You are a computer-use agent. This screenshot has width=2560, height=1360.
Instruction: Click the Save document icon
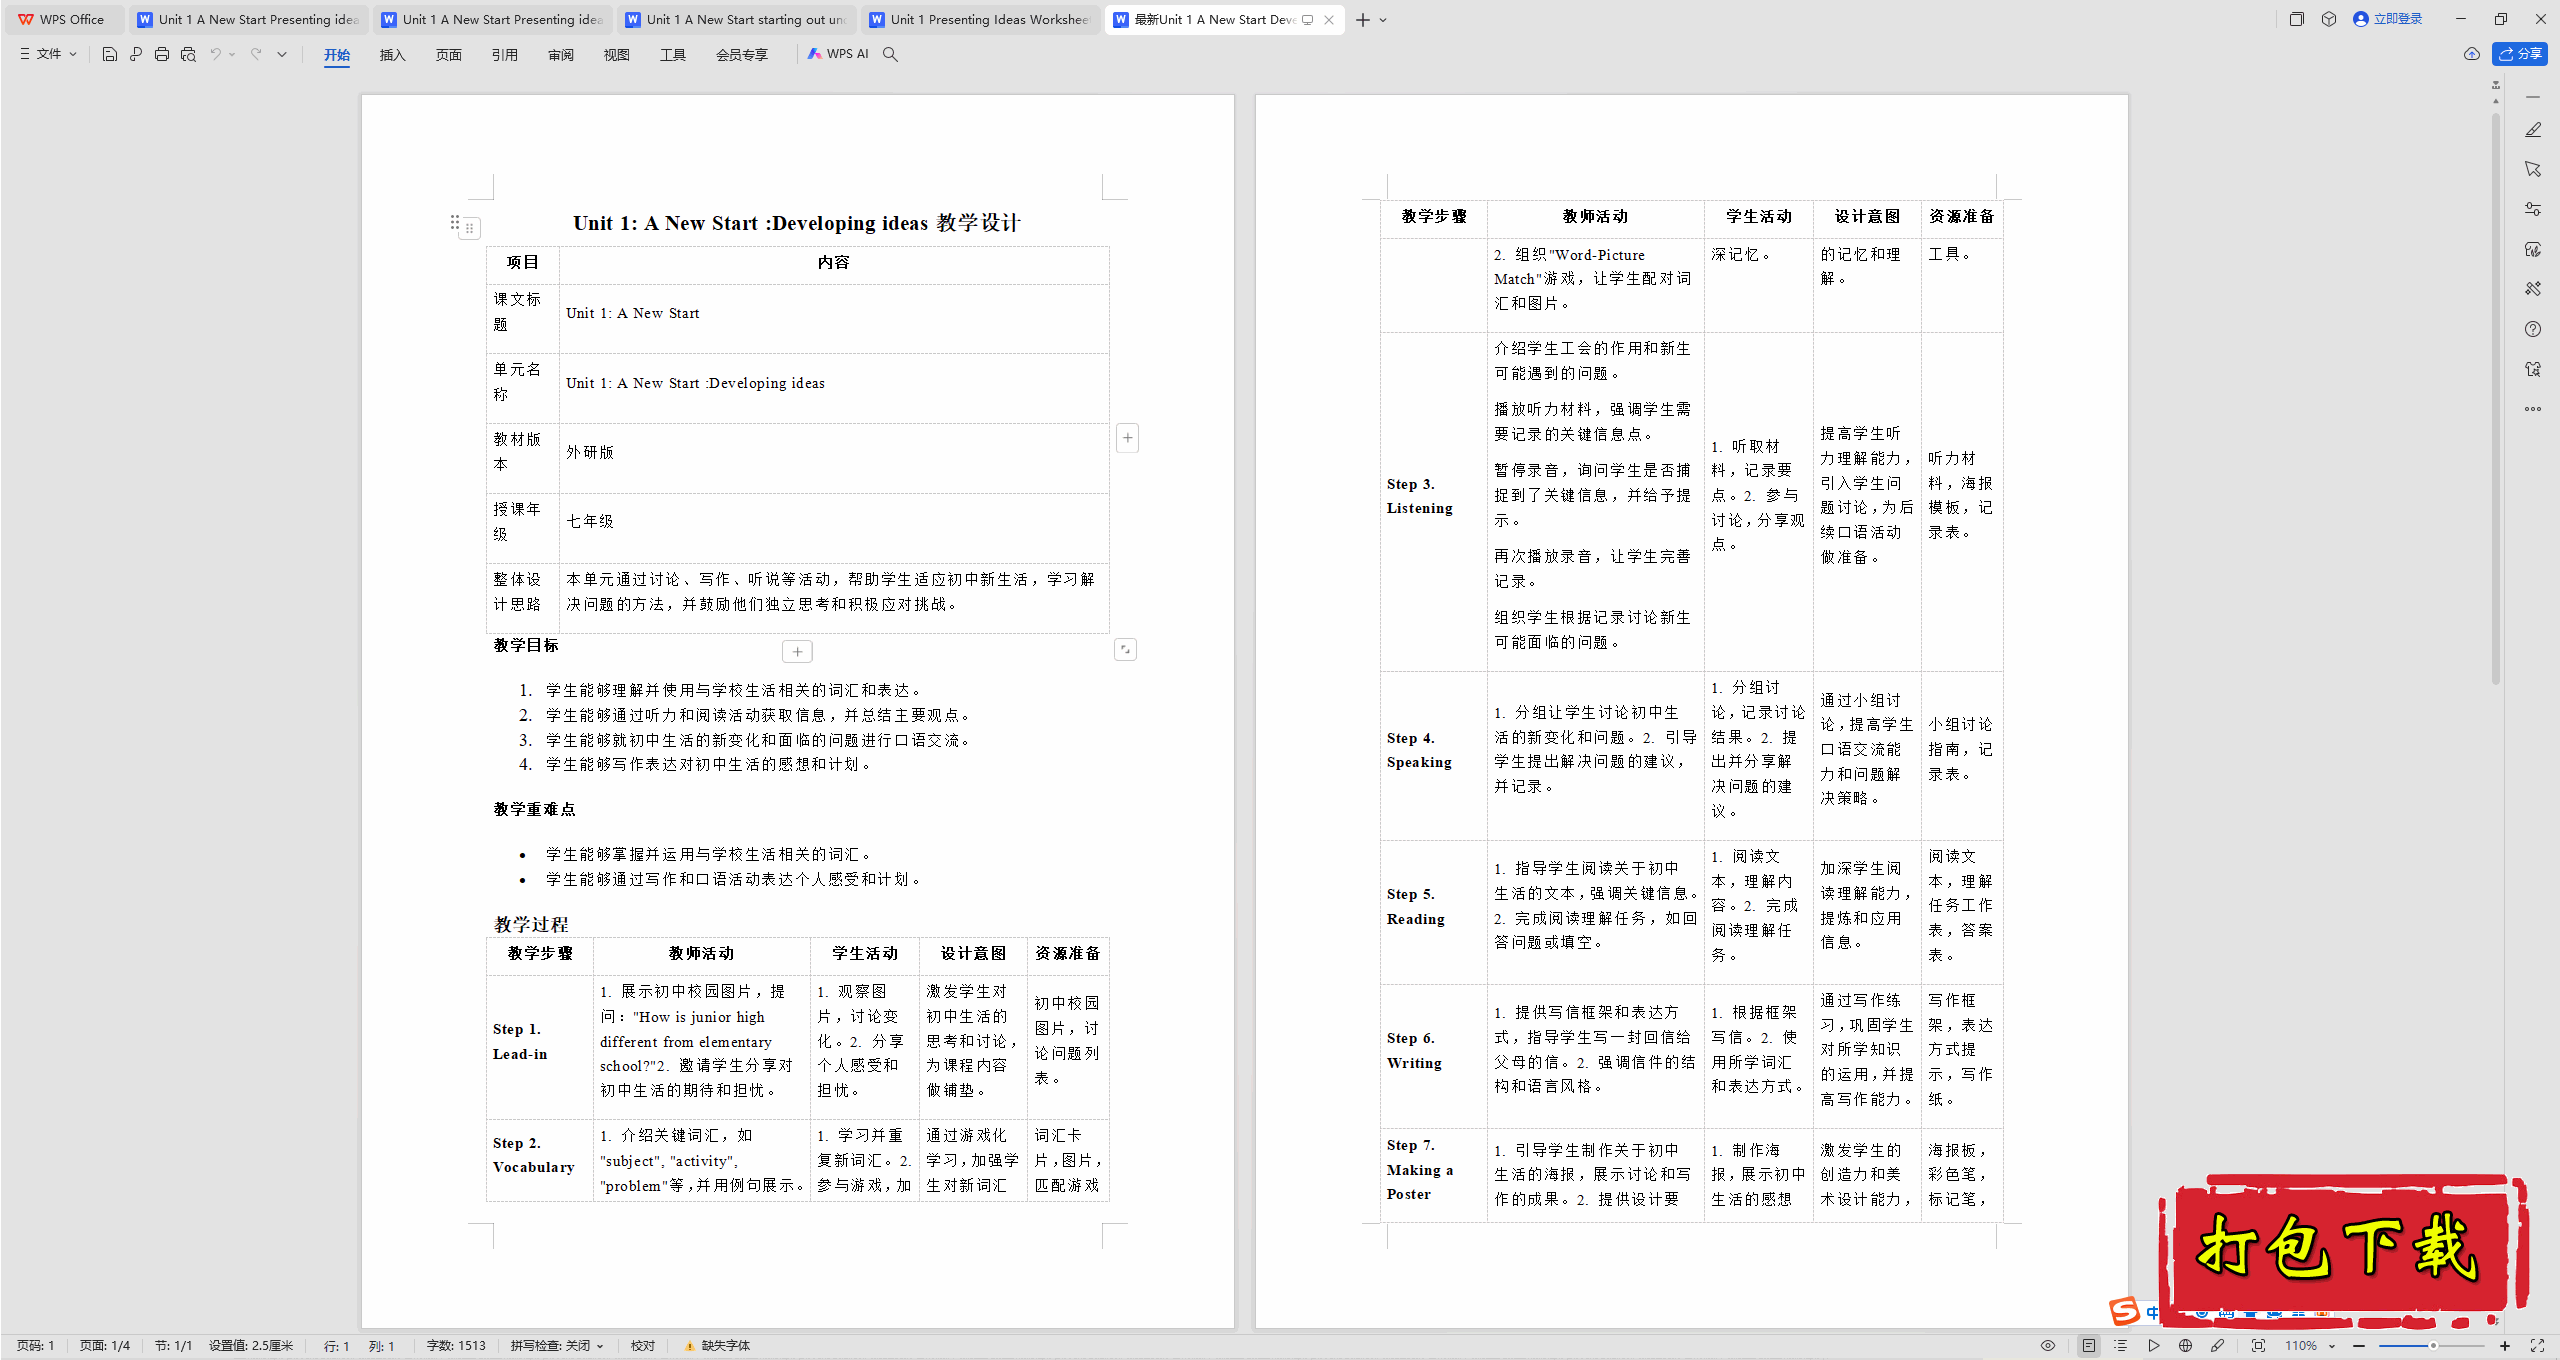pos(110,54)
